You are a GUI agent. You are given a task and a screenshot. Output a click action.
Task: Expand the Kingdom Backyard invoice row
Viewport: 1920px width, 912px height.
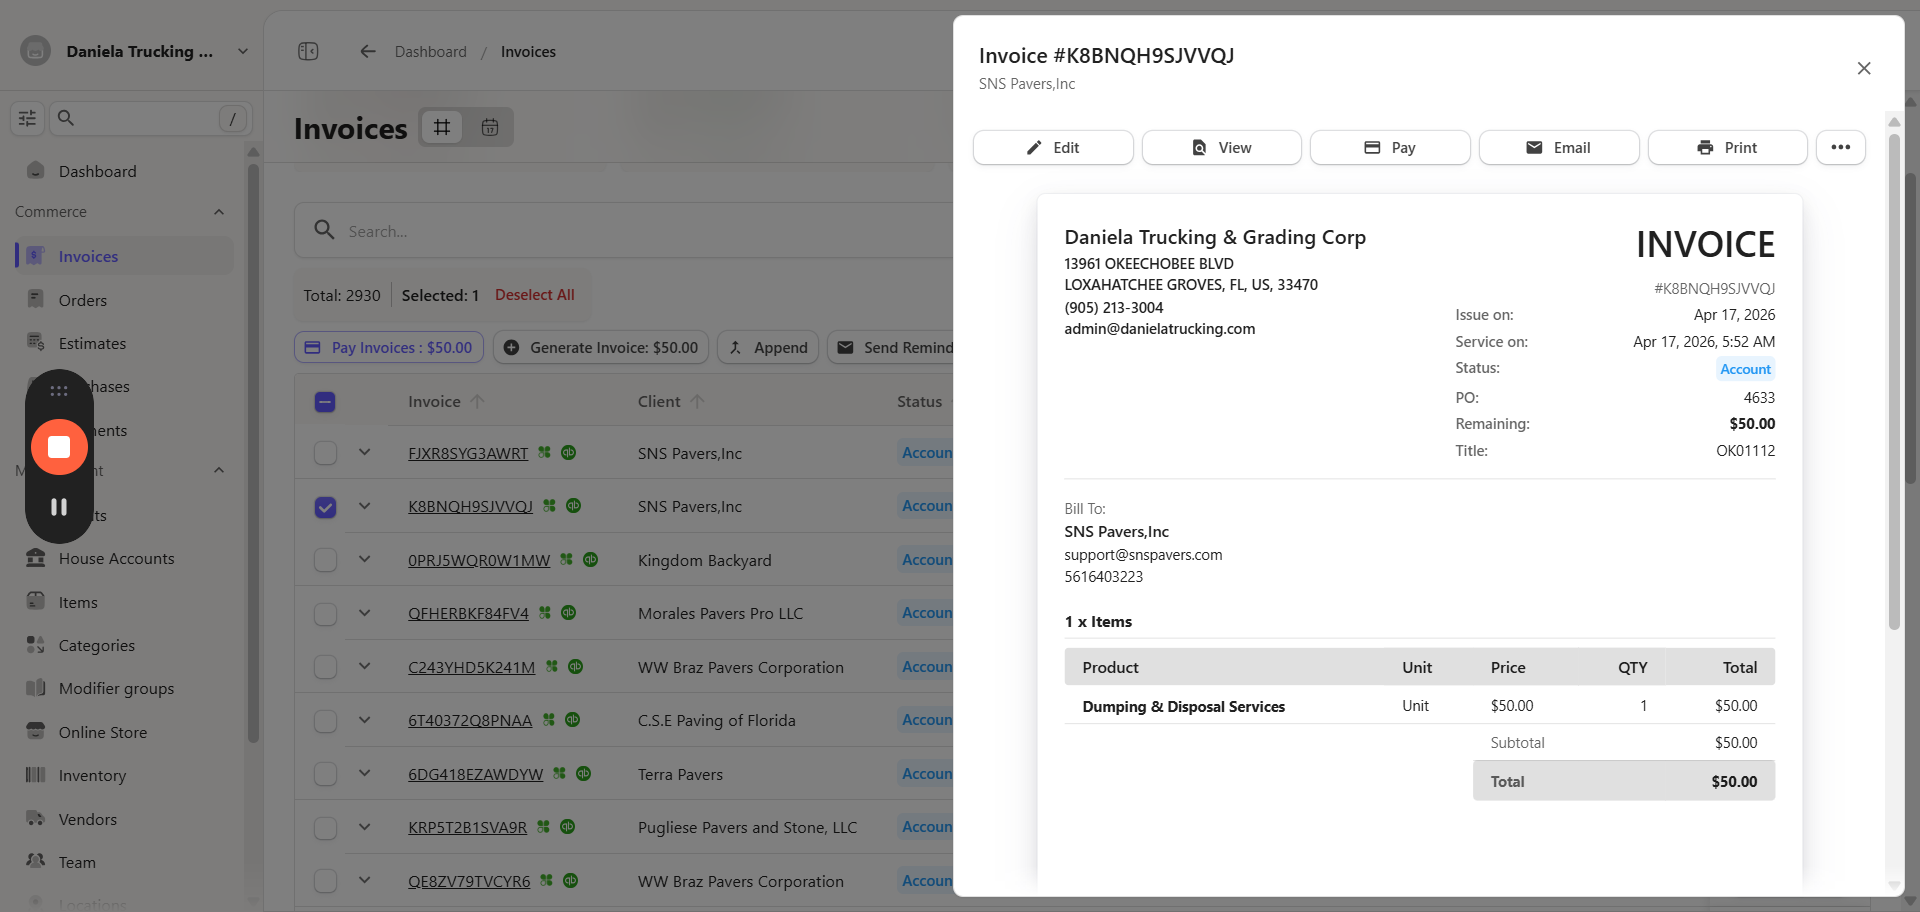(x=364, y=560)
